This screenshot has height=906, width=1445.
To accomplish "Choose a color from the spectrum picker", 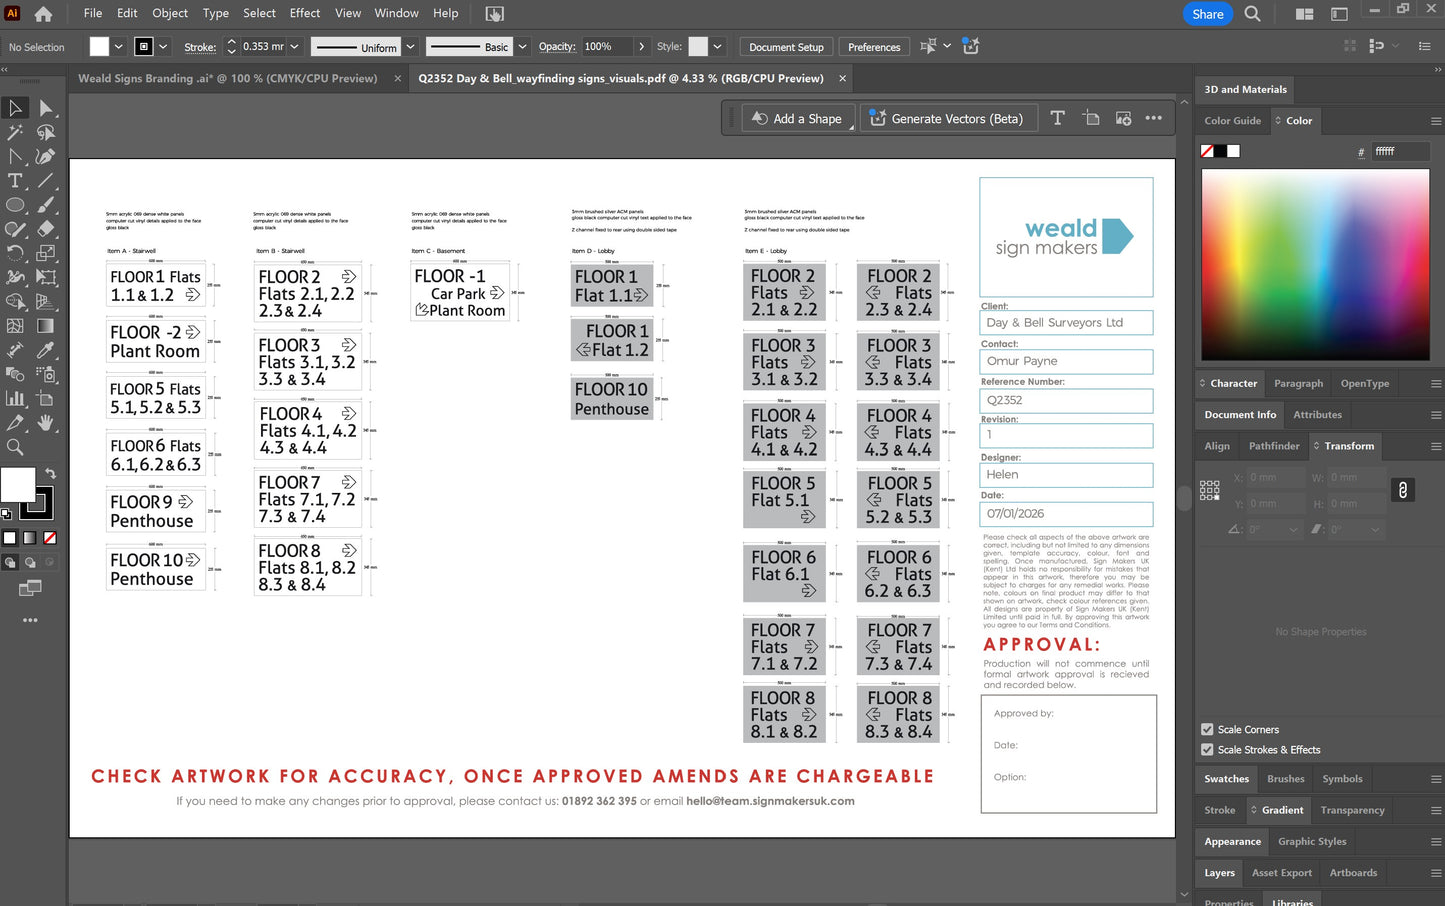I will (x=1315, y=265).
